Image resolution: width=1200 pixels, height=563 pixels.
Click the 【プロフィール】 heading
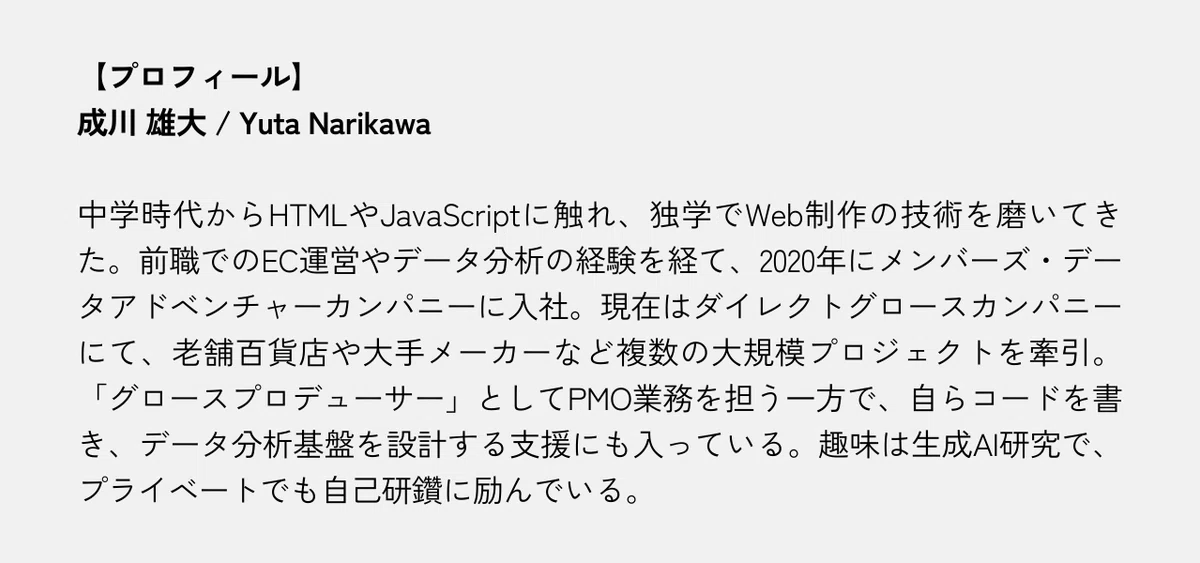pos(191,78)
